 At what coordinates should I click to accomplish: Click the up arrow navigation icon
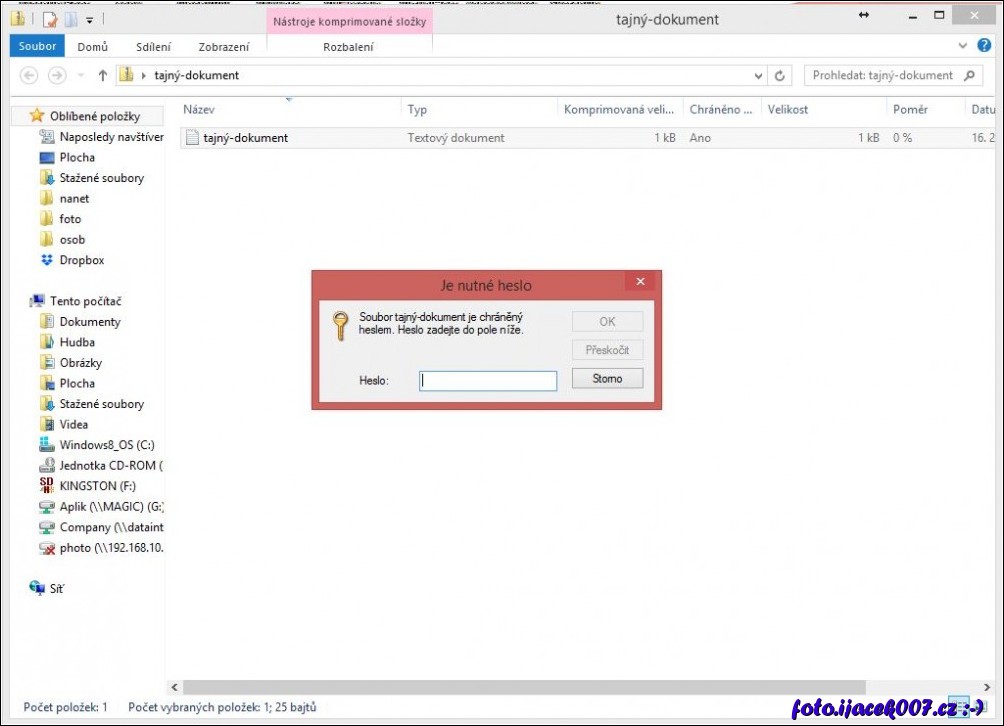click(x=102, y=76)
